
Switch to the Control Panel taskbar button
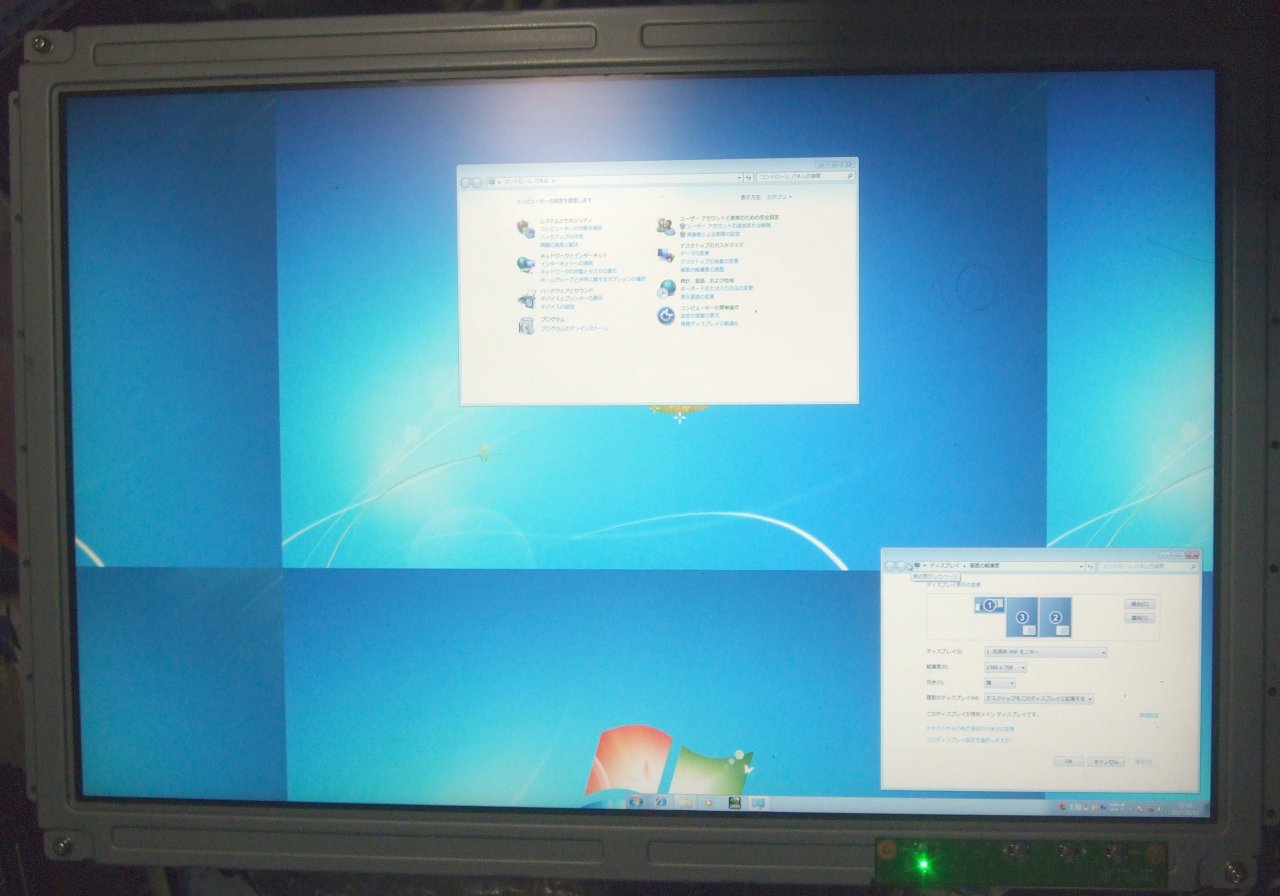pyautogui.click(x=758, y=802)
